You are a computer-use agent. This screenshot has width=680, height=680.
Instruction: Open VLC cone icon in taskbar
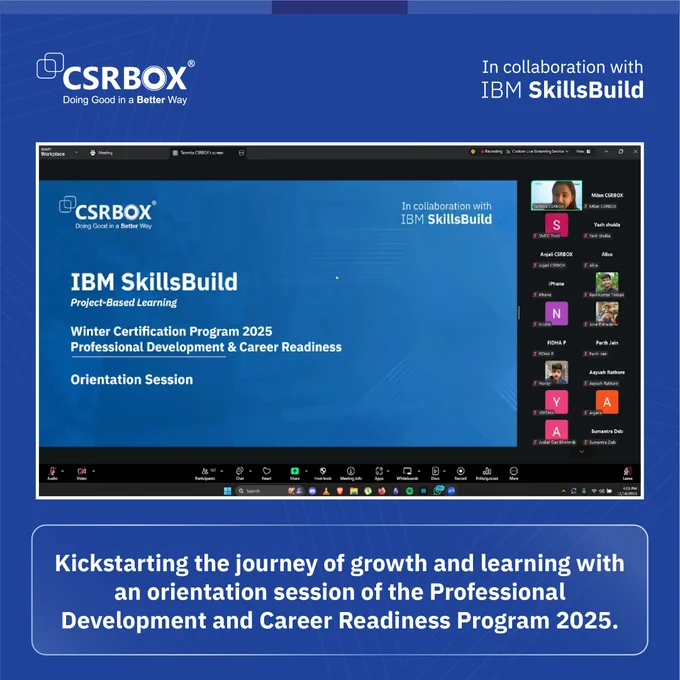[x=326, y=491]
